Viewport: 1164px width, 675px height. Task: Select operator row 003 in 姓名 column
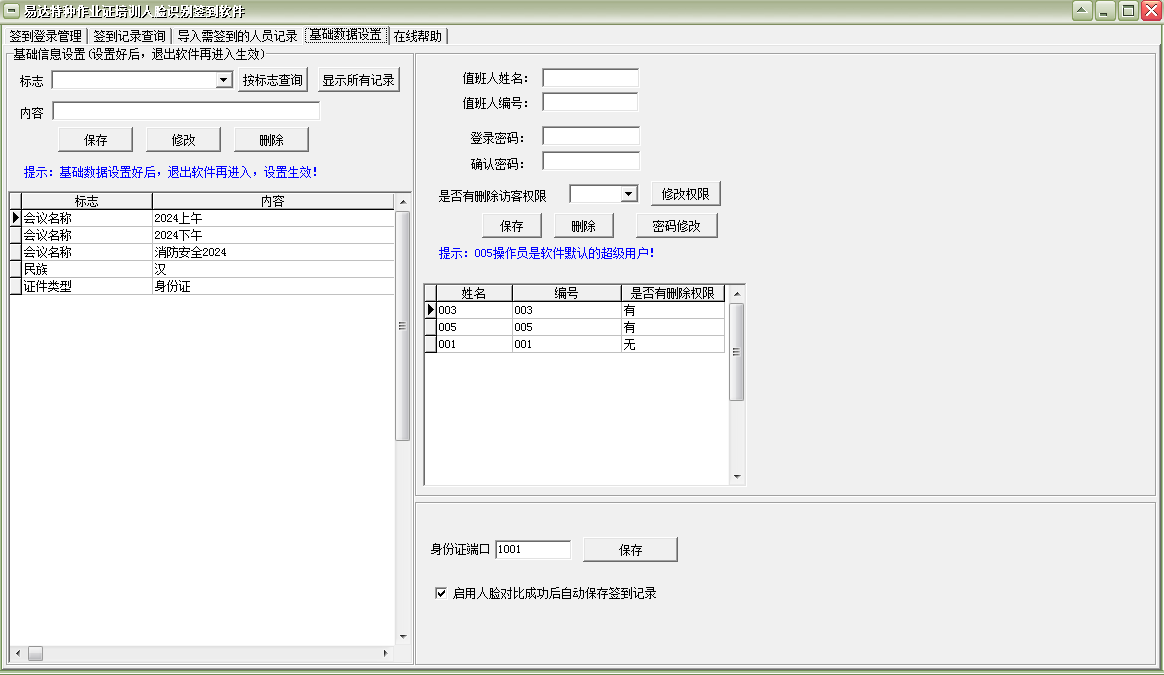coord(474,310)
